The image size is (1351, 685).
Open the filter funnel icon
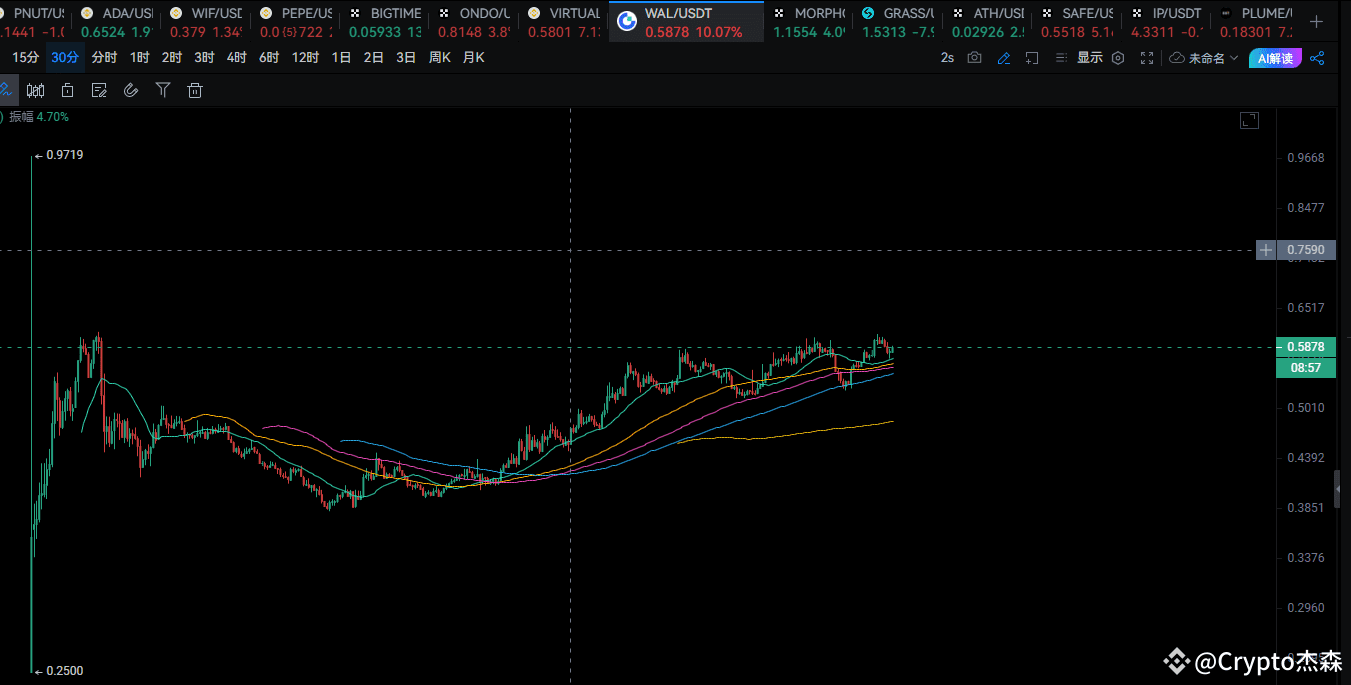pos(163,90)
